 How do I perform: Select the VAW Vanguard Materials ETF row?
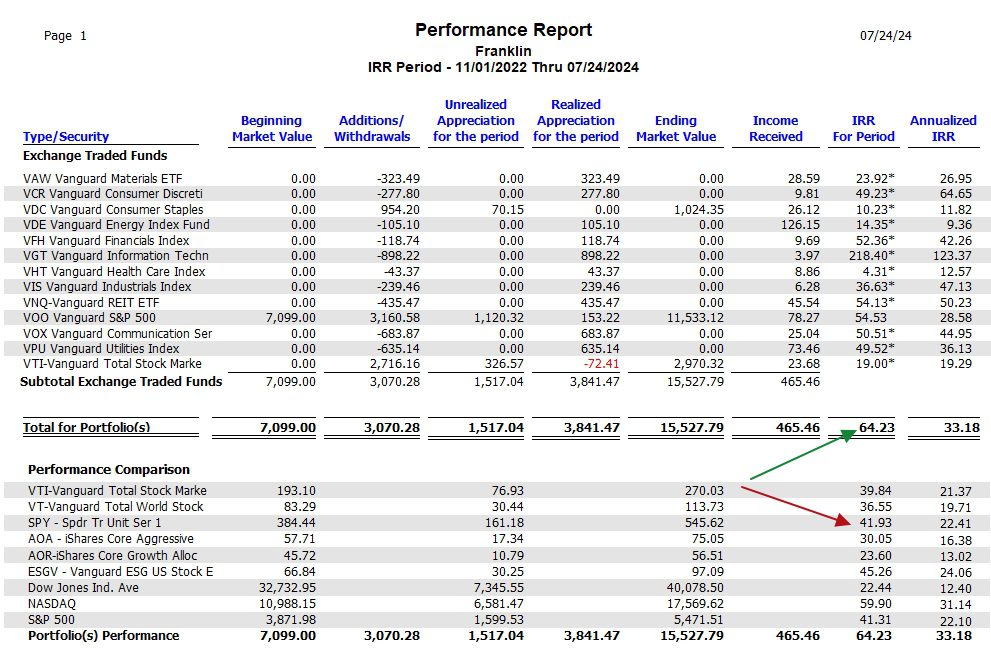pos(497,178)
